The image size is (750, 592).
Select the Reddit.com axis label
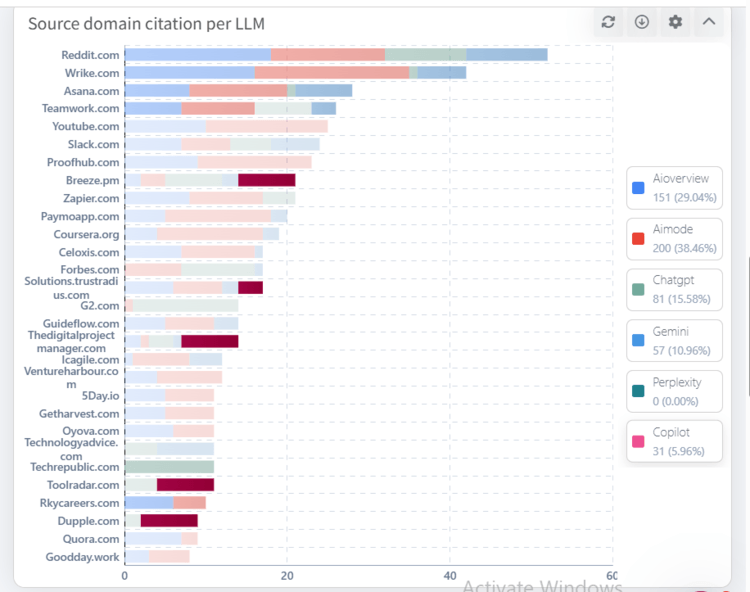[90, 55]
